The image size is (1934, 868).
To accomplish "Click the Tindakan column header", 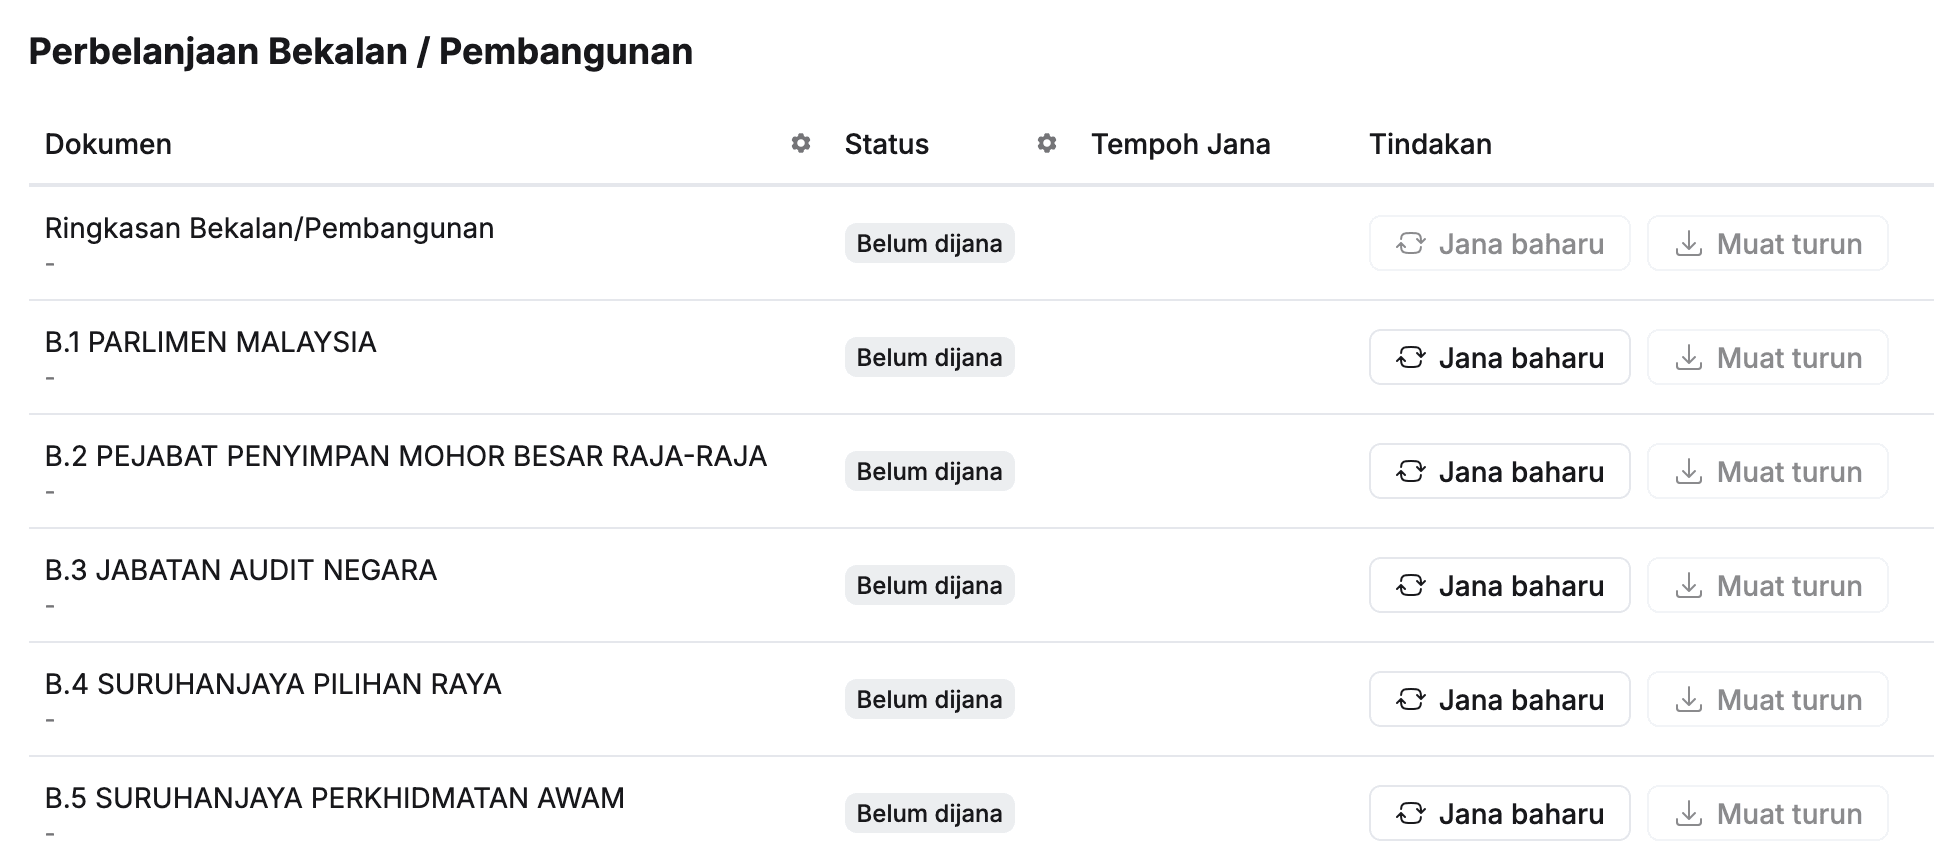I will 1430,144.
